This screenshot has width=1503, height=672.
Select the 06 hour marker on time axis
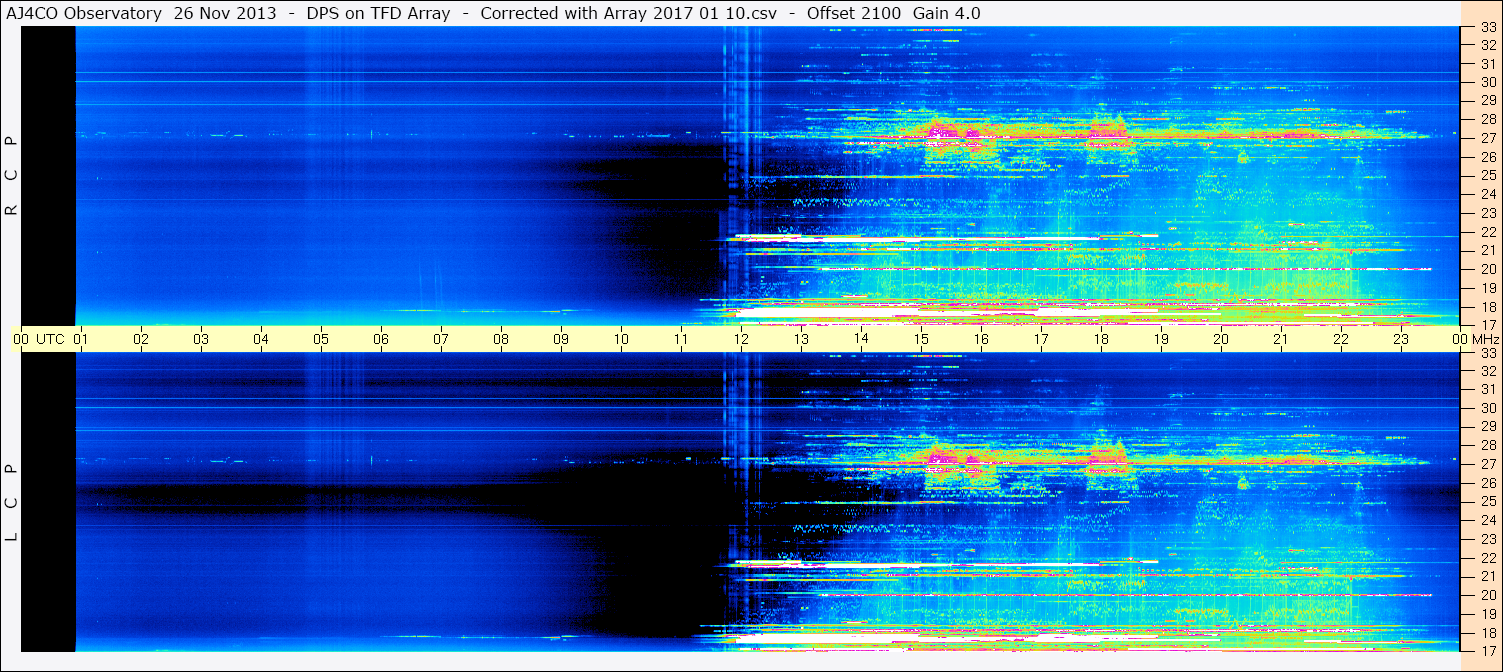click(x=381, y=339)
